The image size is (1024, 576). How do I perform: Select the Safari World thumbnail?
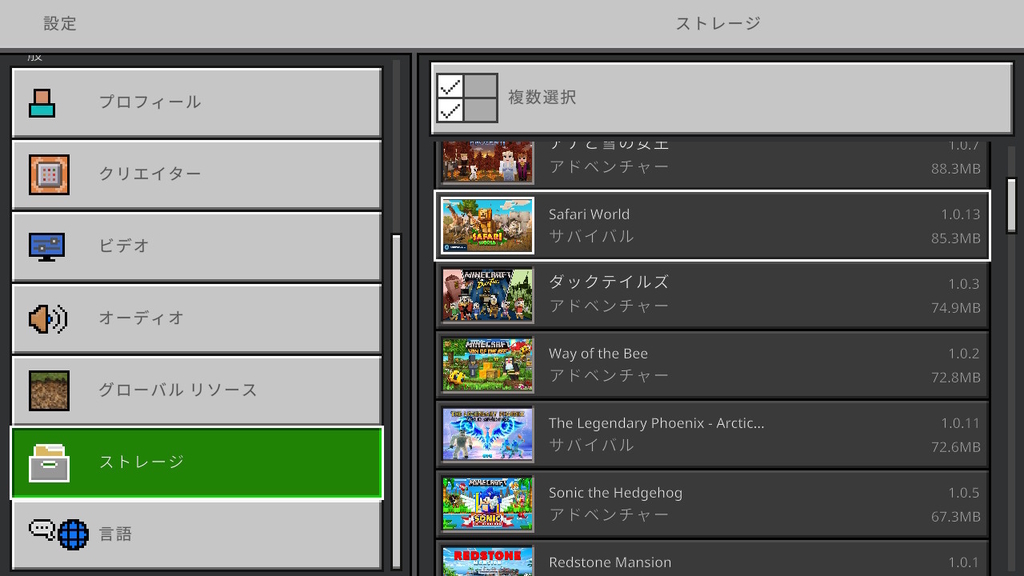(487, 225)
